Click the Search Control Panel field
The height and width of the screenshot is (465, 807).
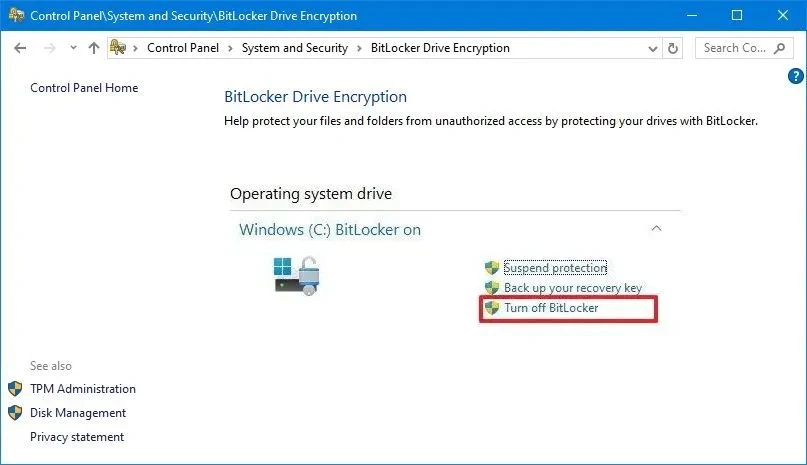click(734, 48)
